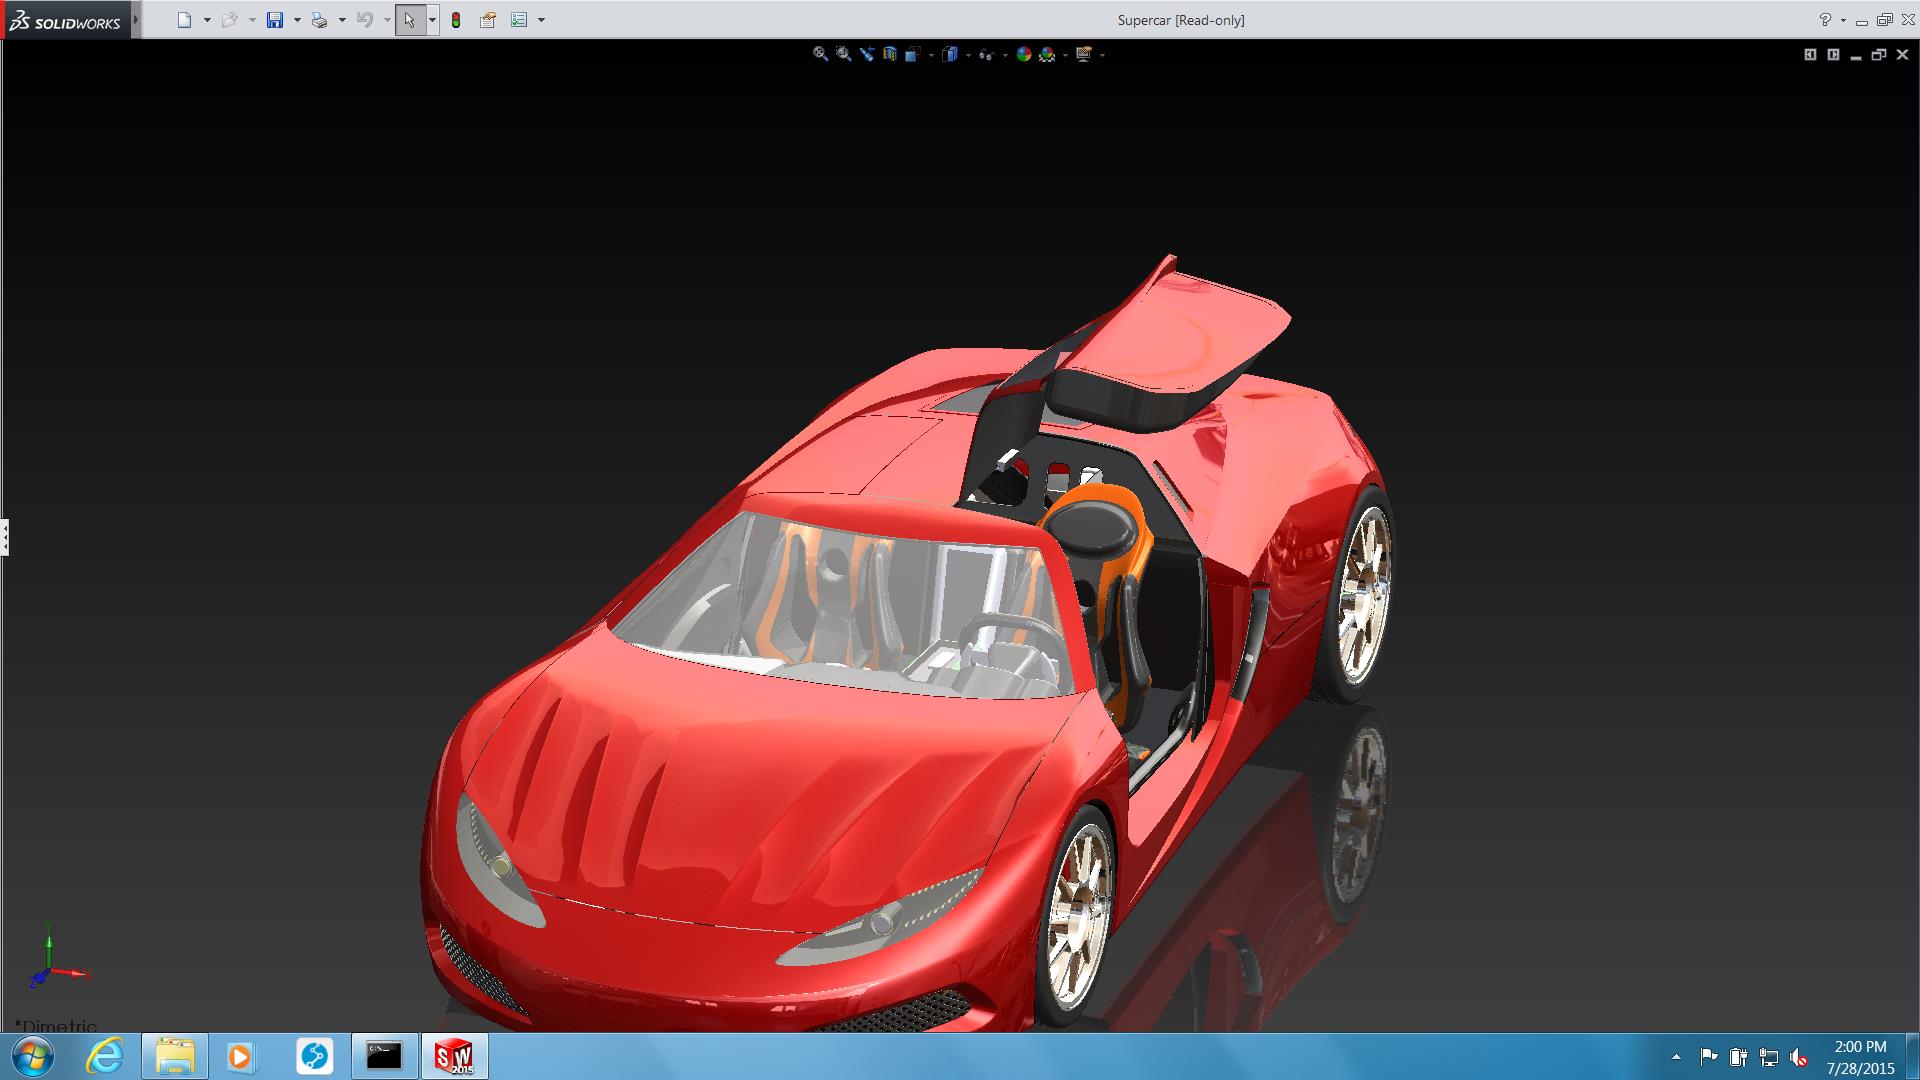Open Display Style cube dropdown arrow
This screenshot has width=1920, height=1080.
tap(968, 55)
